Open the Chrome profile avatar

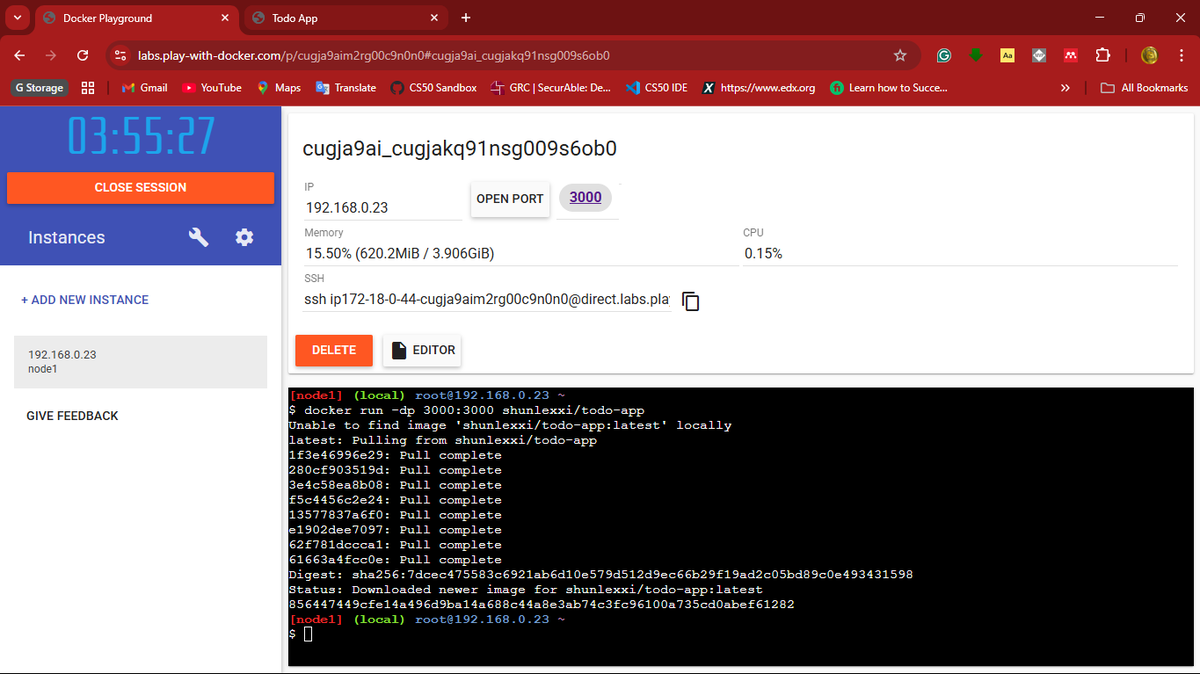pos(1150,55)
